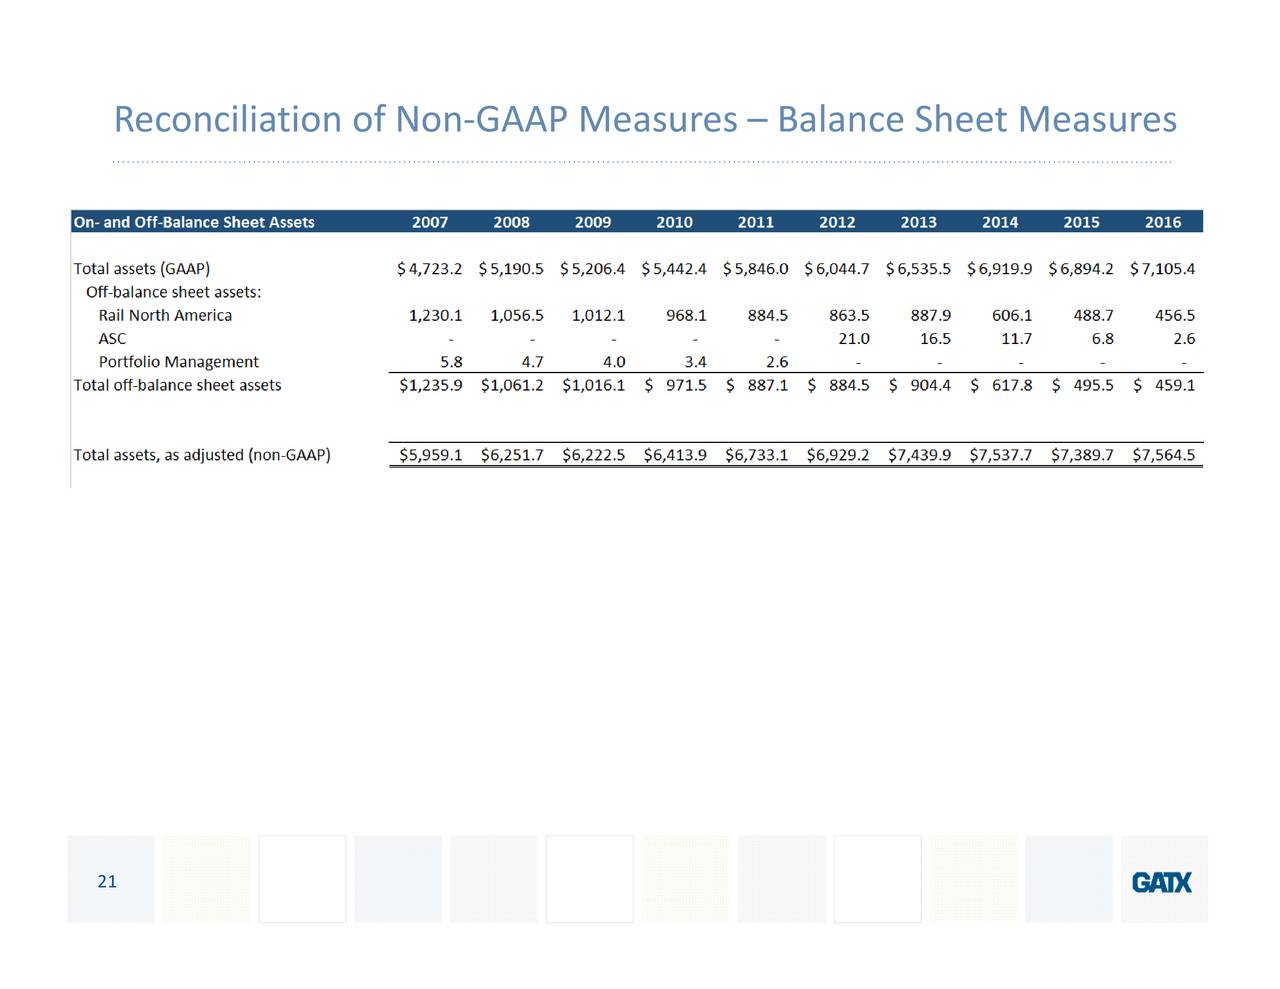
Task: Click 'Total assets, as adjusted (non-GAAP)' label
Action: point(202,455)
